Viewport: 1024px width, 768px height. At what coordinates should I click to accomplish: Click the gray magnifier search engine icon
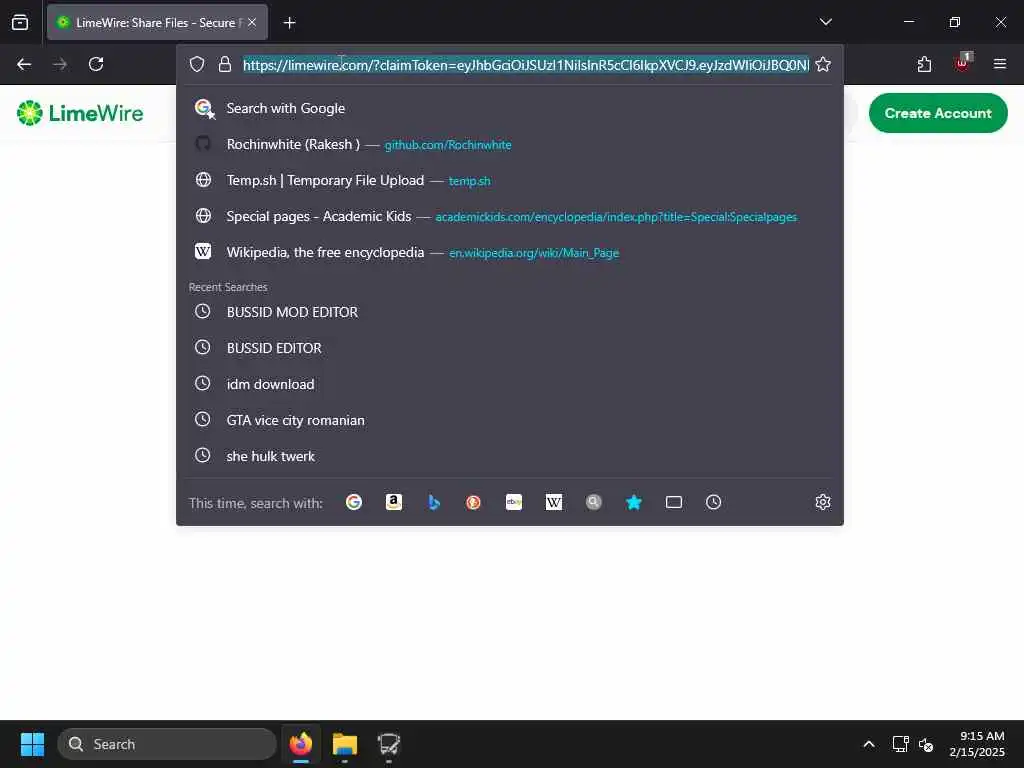pyautogui.click(x=594, y=502)
